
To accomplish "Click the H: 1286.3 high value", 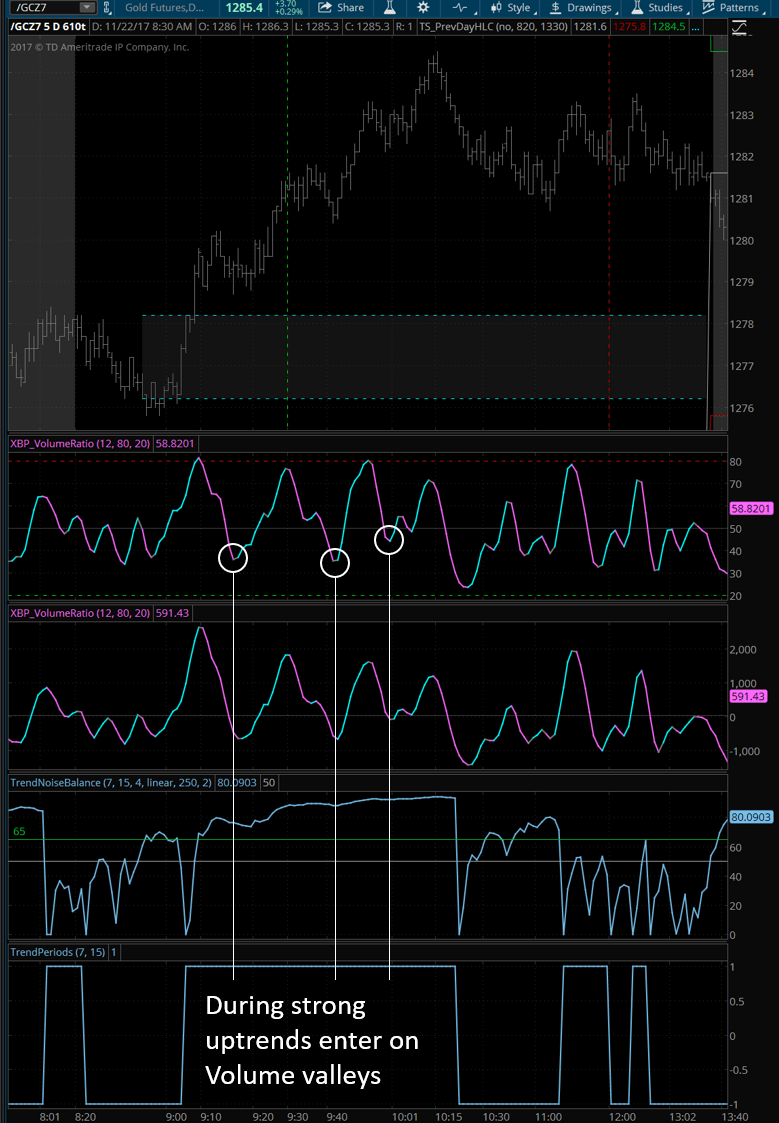I will (x=265, y=26).
